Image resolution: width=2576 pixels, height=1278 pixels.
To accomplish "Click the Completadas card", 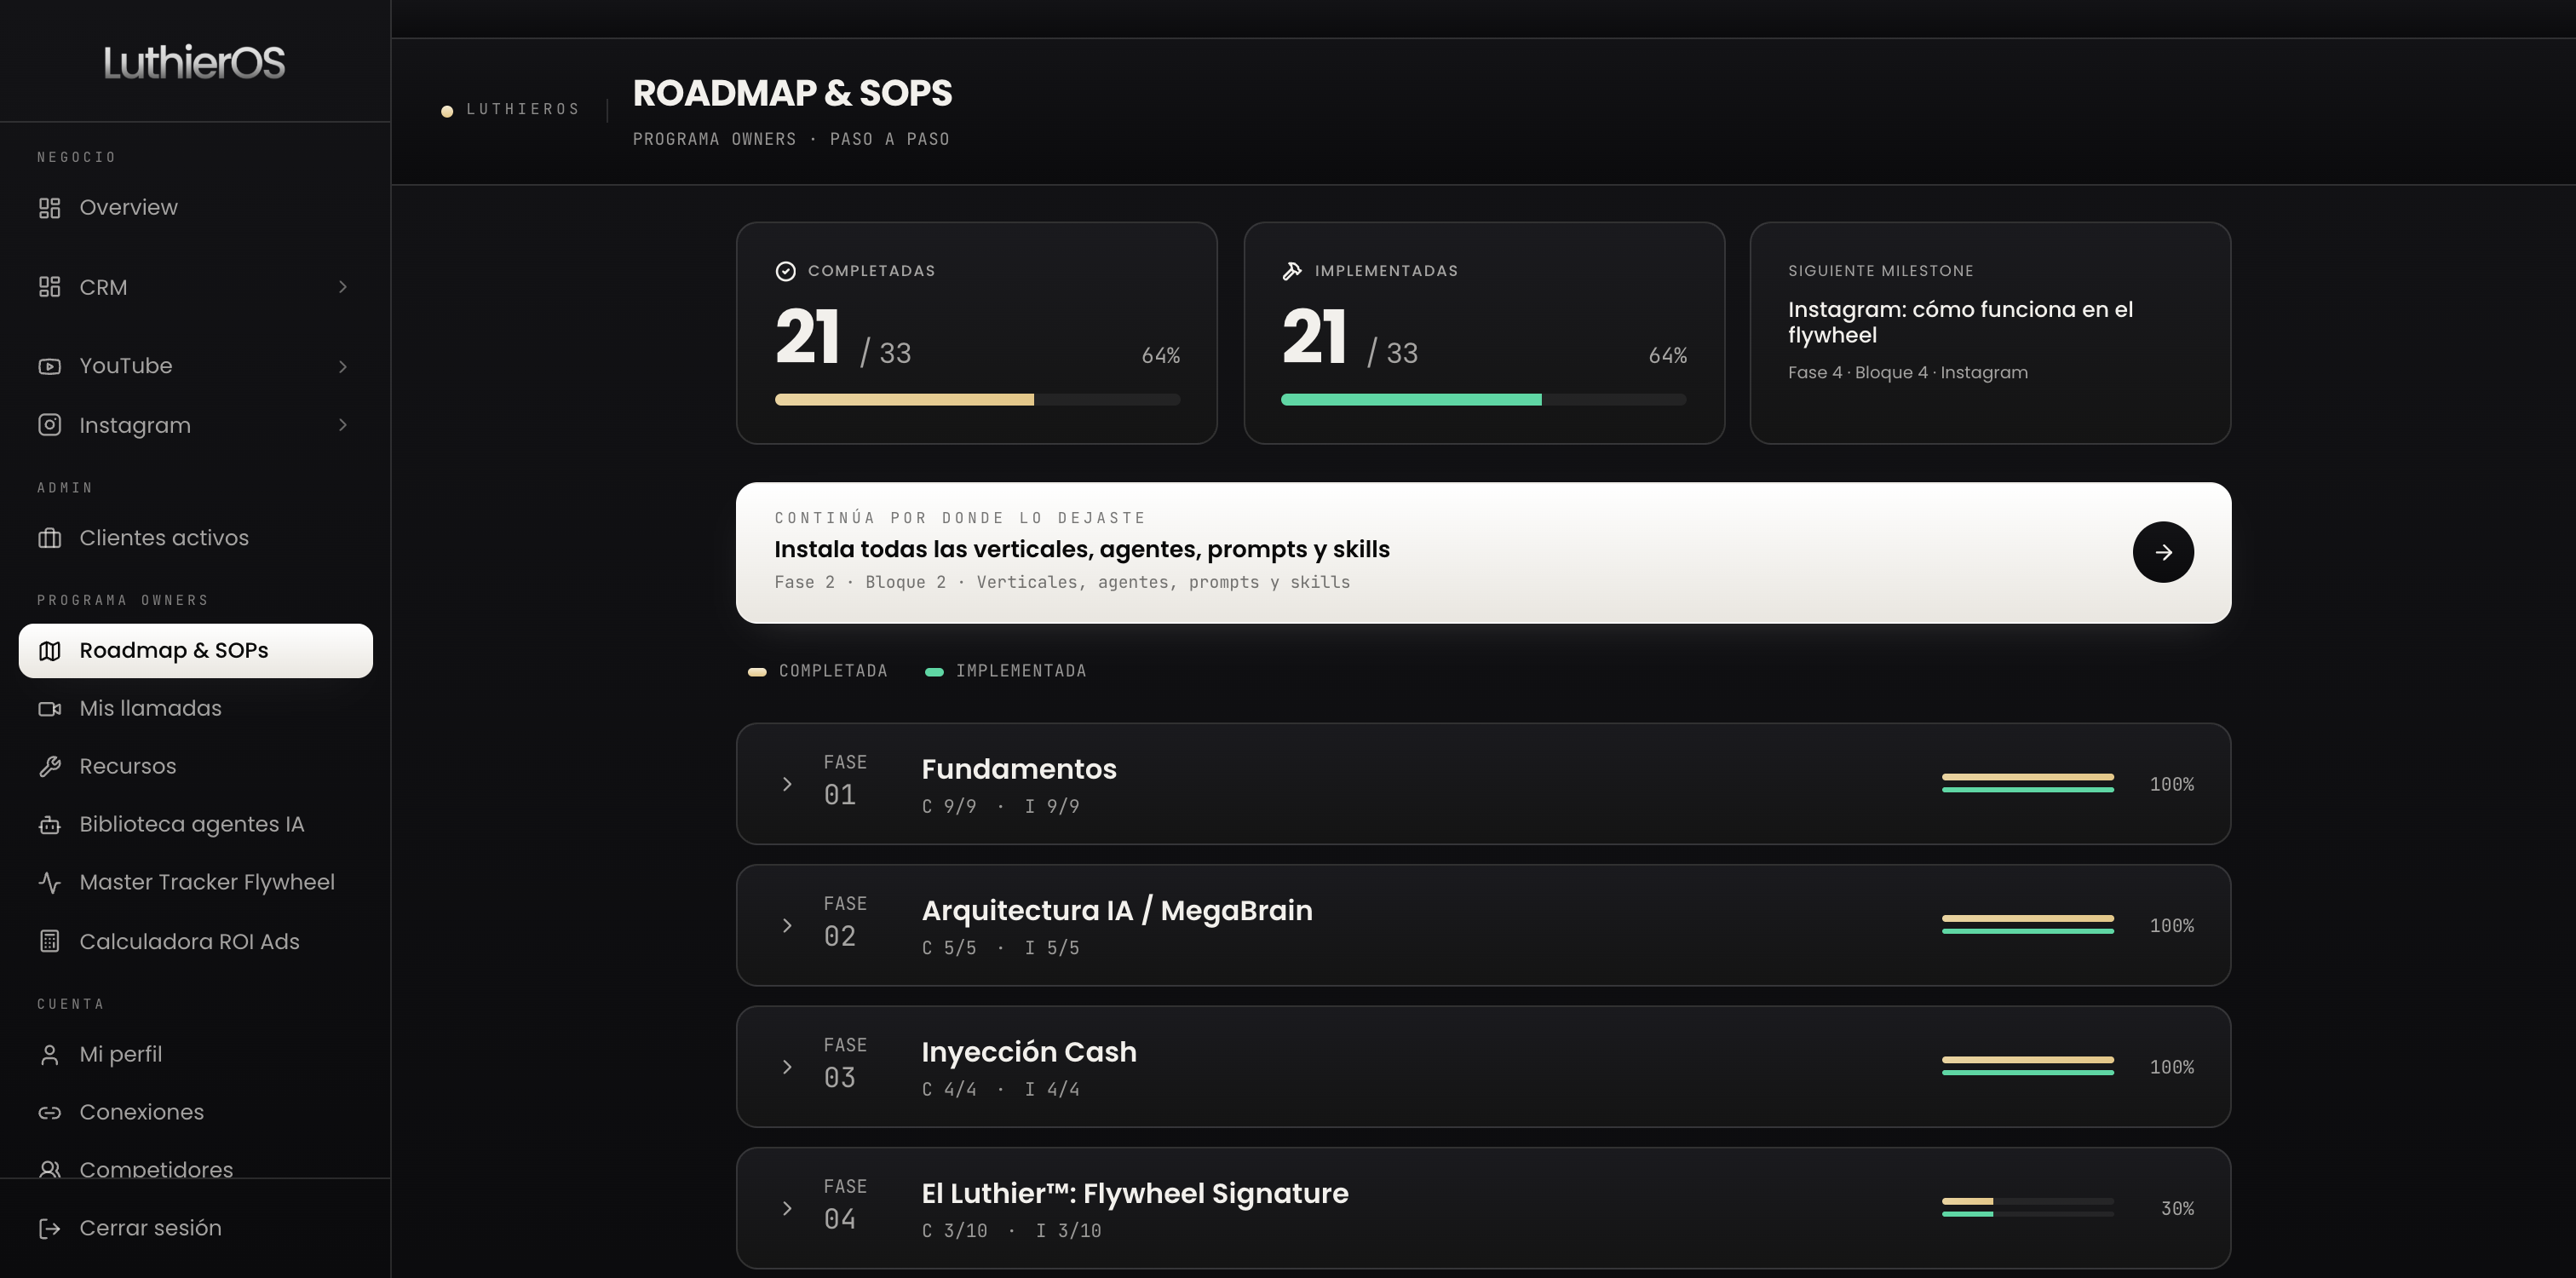I will point(977,333).
